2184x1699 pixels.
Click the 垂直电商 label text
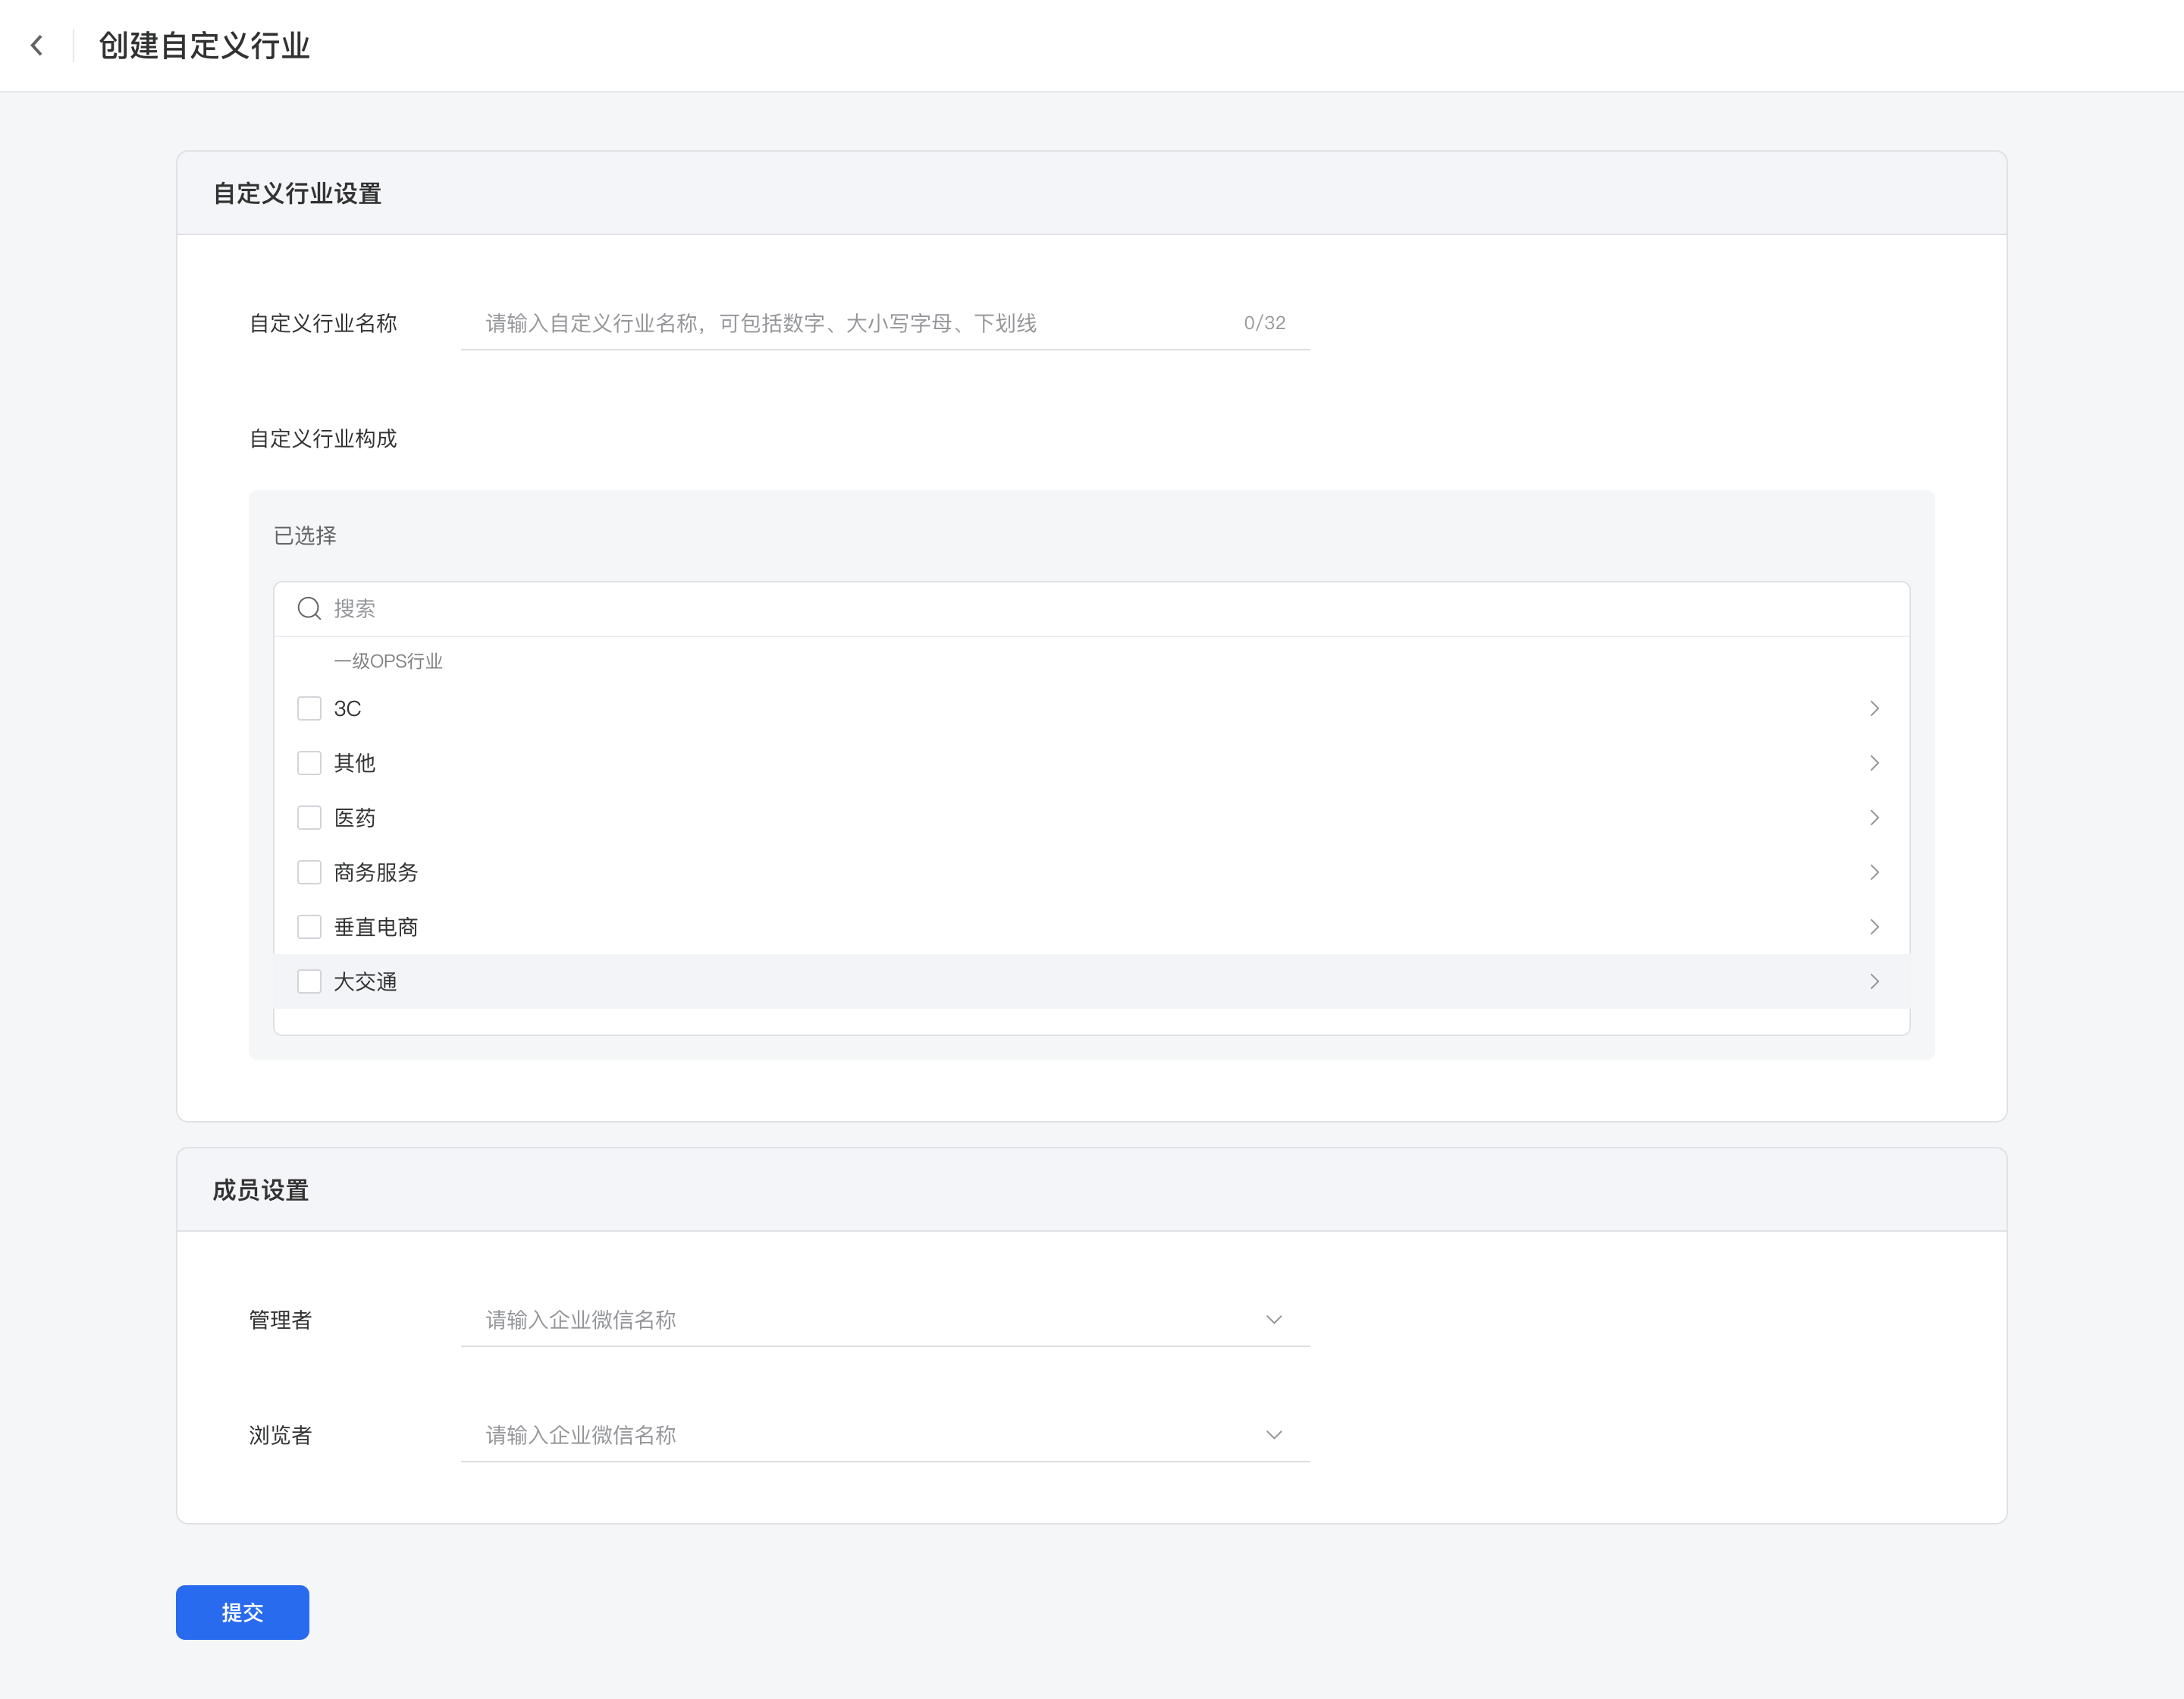(x=375, y=926)
